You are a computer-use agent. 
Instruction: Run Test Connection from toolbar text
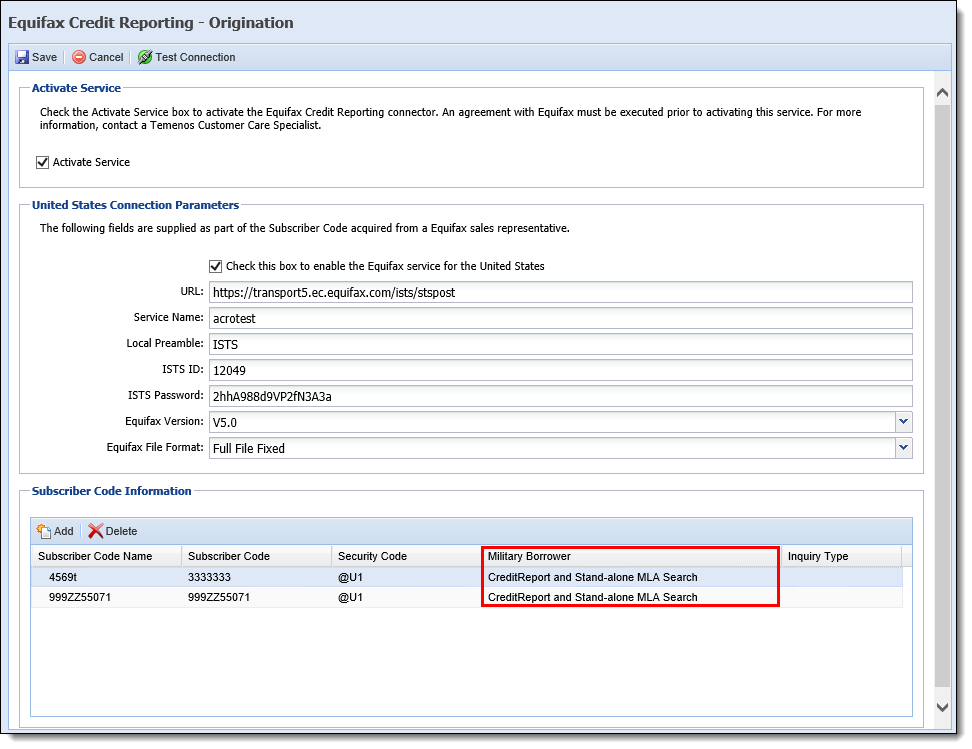(195, 57)
